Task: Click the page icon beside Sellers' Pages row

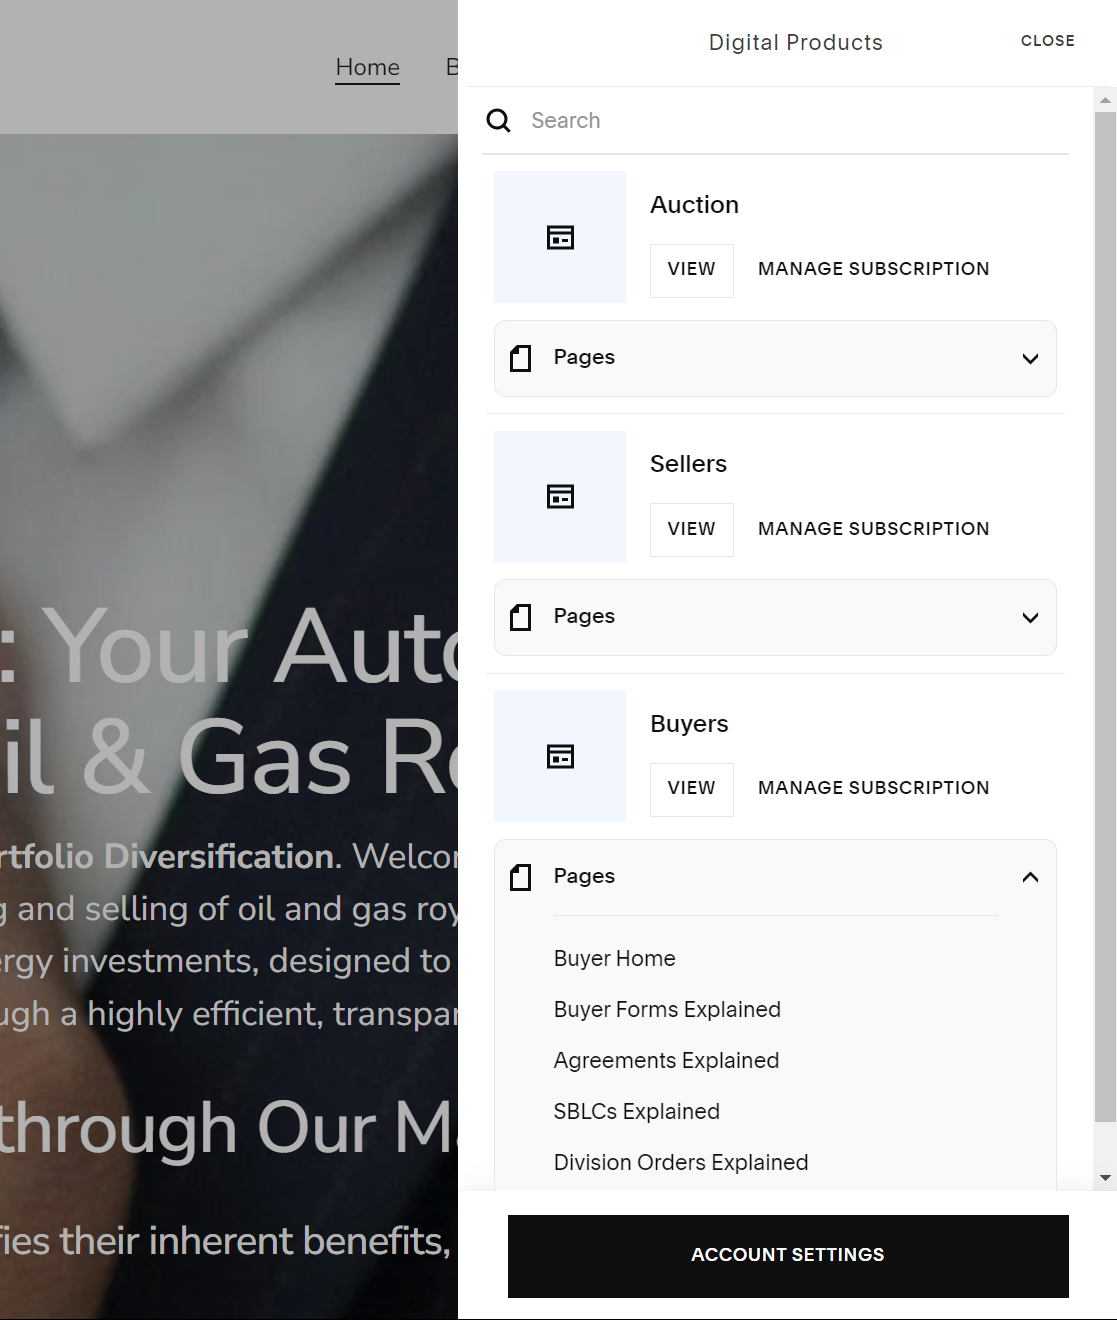Action: pyautogui.click(x=520, y=617)
